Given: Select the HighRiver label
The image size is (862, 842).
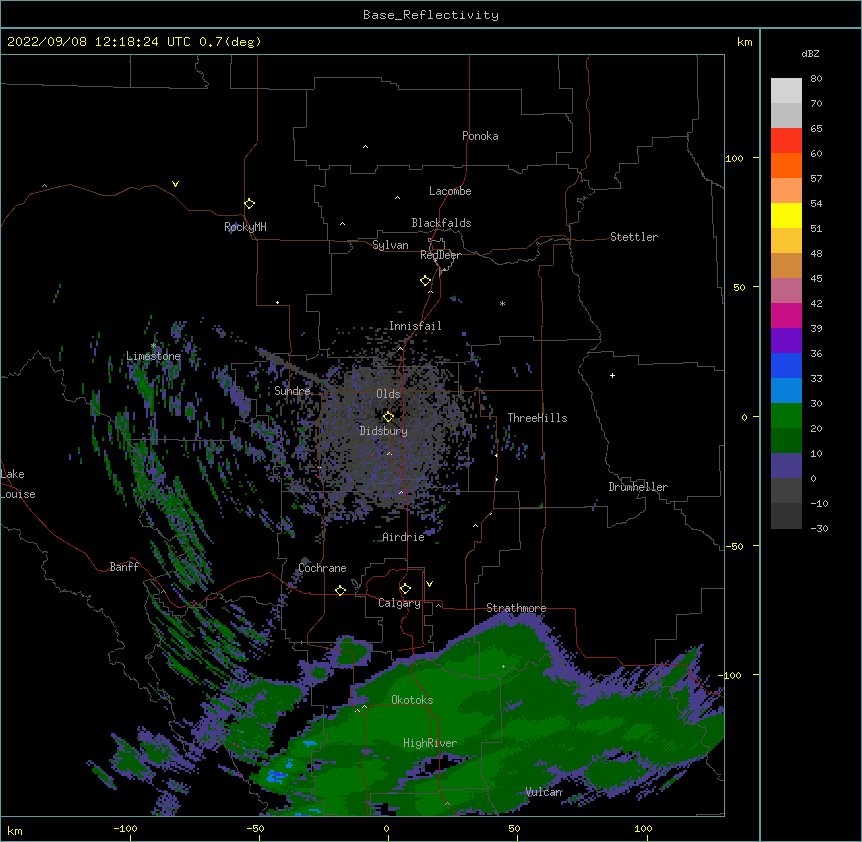Looking at the screenshot, I should pyautogui.click(x=430, y=743).
